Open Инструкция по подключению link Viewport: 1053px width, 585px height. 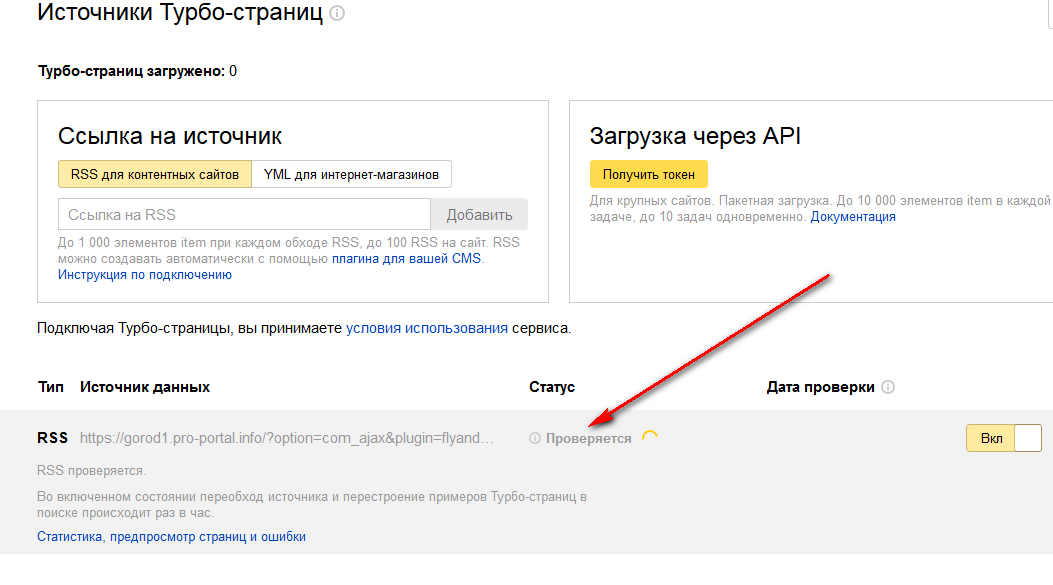pyautogui.click(x=144, y=274)
